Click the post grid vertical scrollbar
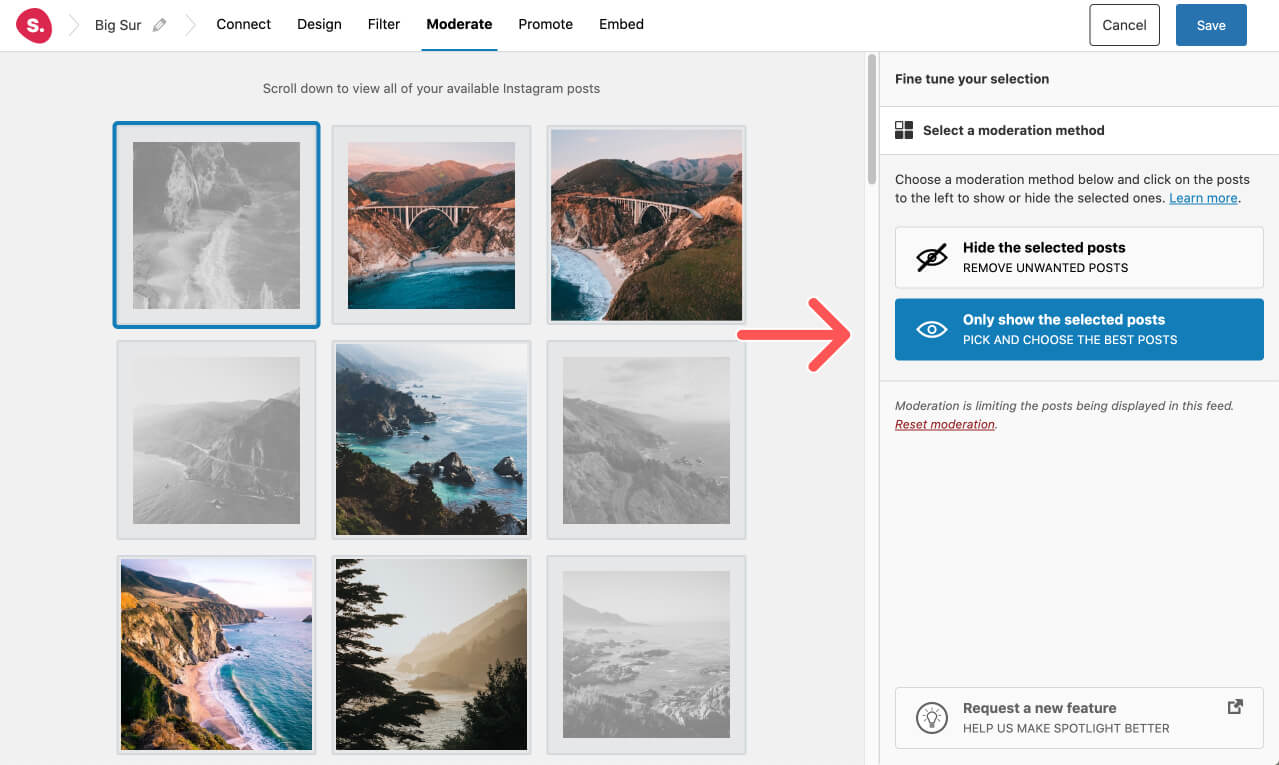The image size is (1279, 765). 872,120
